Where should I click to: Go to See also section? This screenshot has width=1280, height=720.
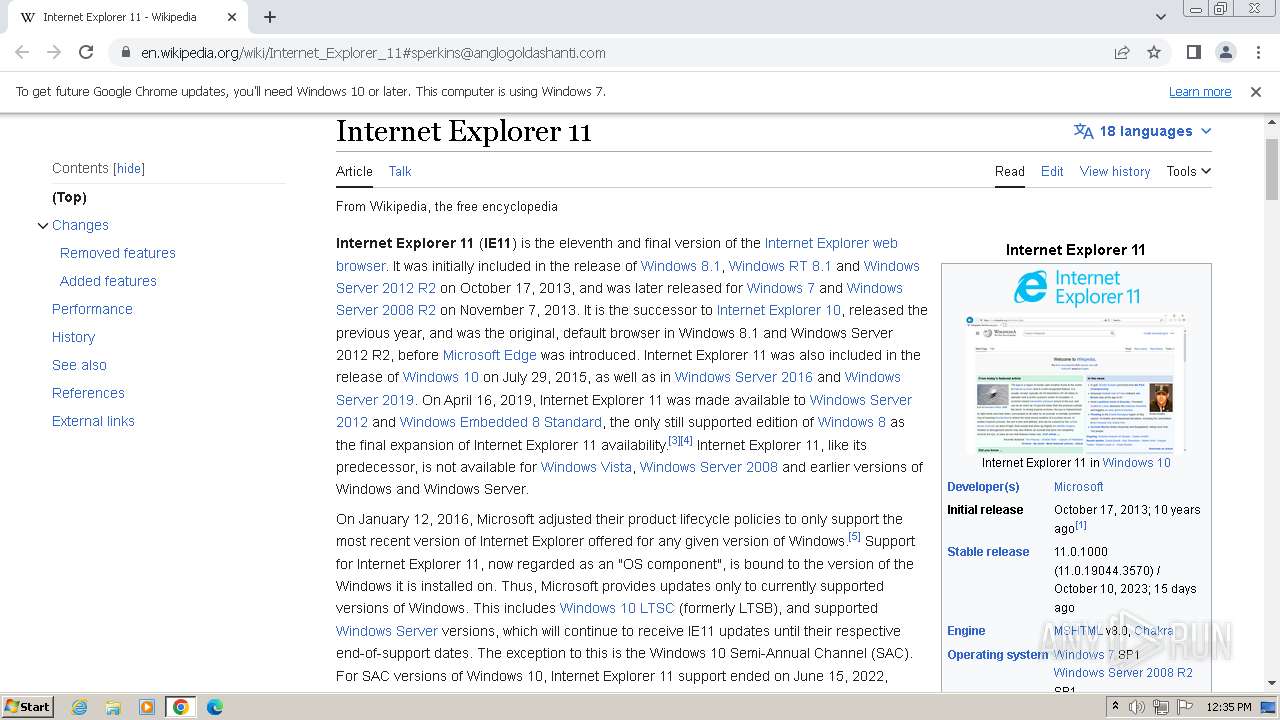tap(79, 365)
